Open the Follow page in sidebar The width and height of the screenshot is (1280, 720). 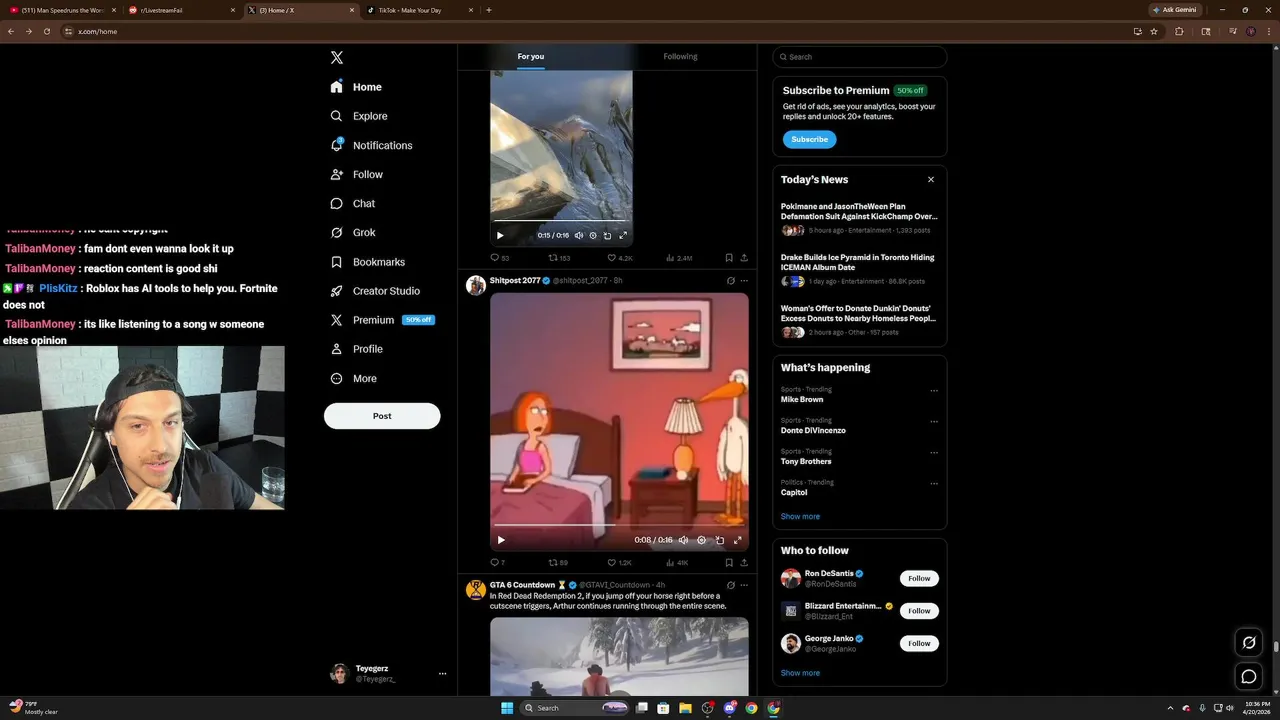click(356, 174)
